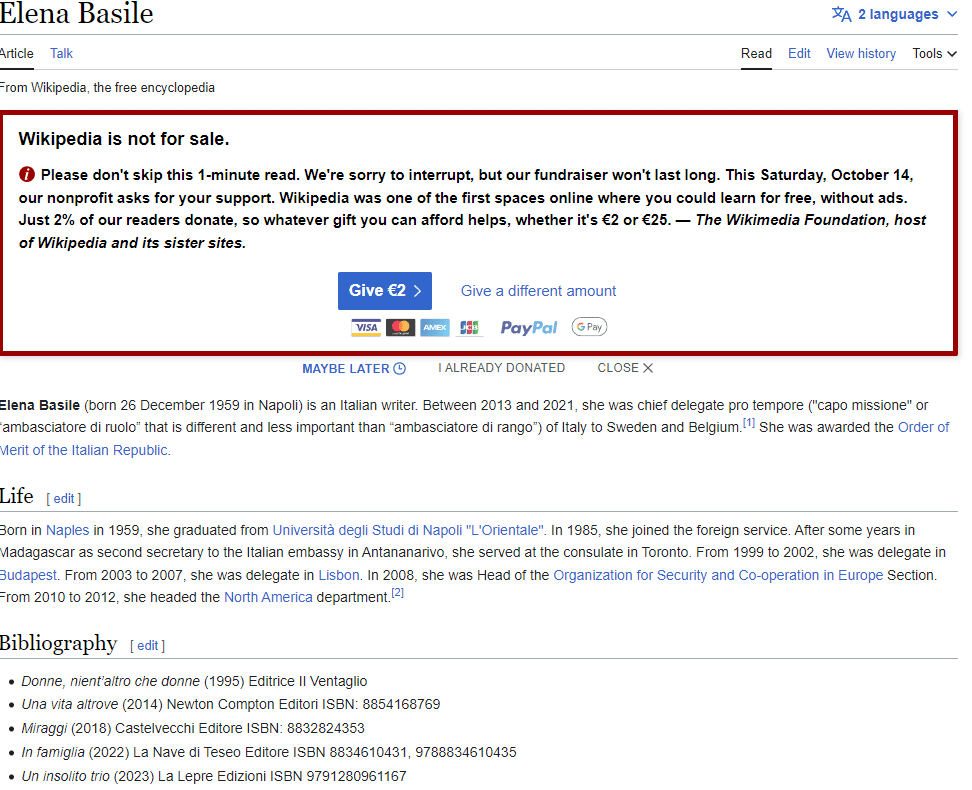Follow reference footnote 1
This screenshot has width=972, height=790.
point(749,423)
